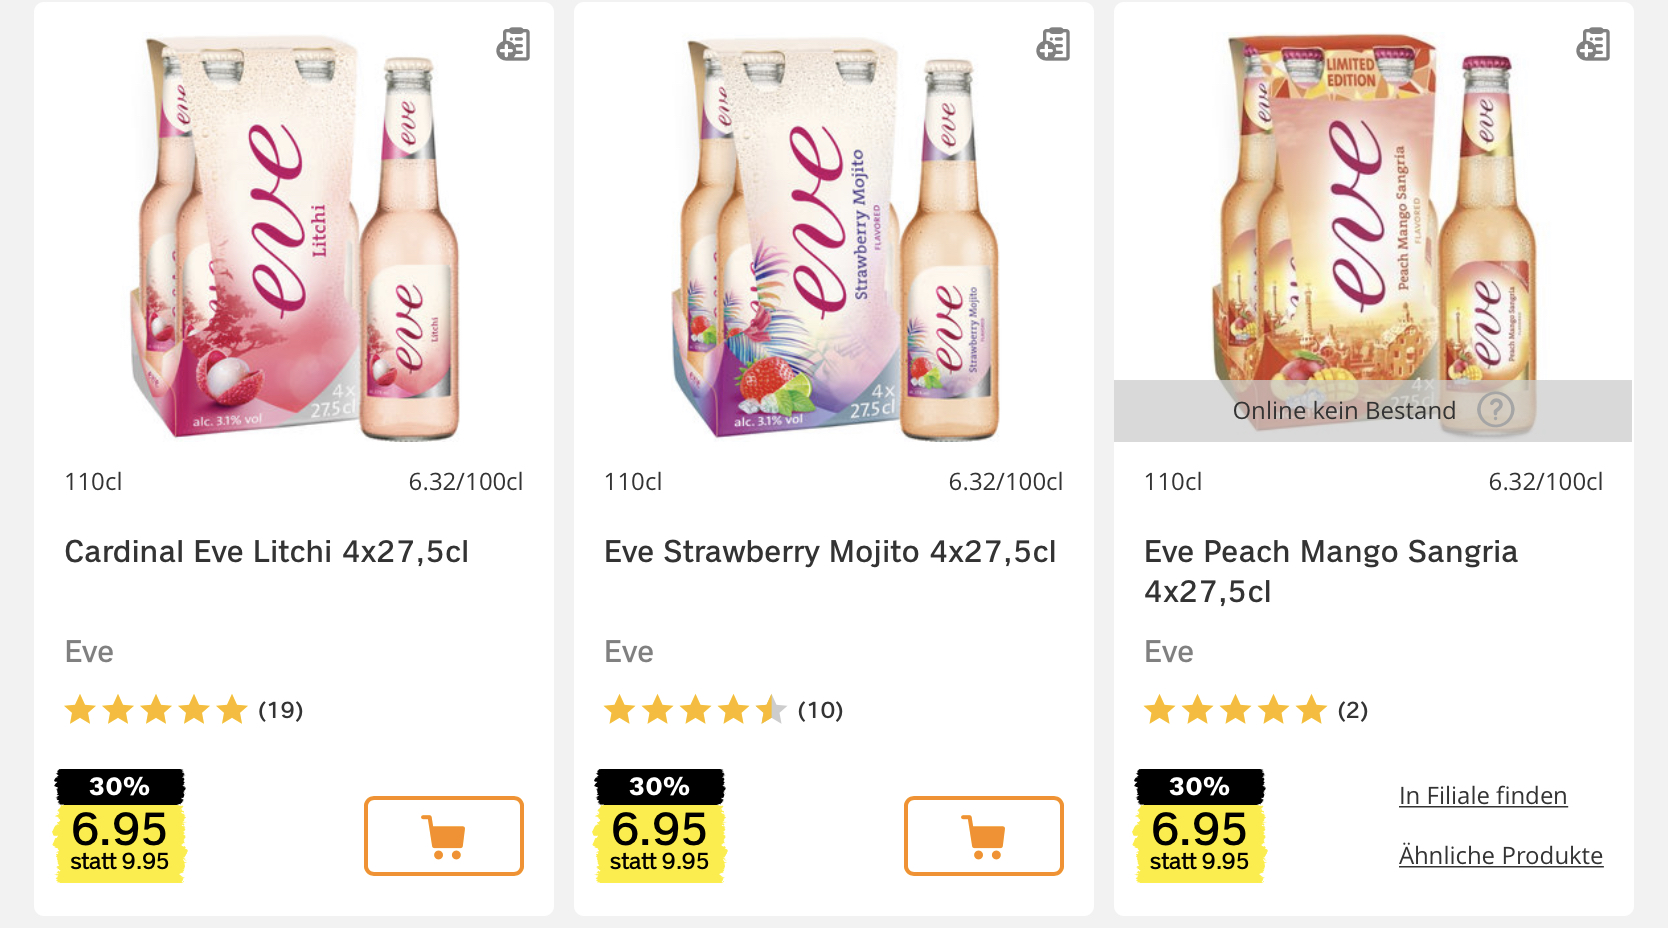
Task: Open the Ähnliche Produkte link
Action: coord(1500,856)
